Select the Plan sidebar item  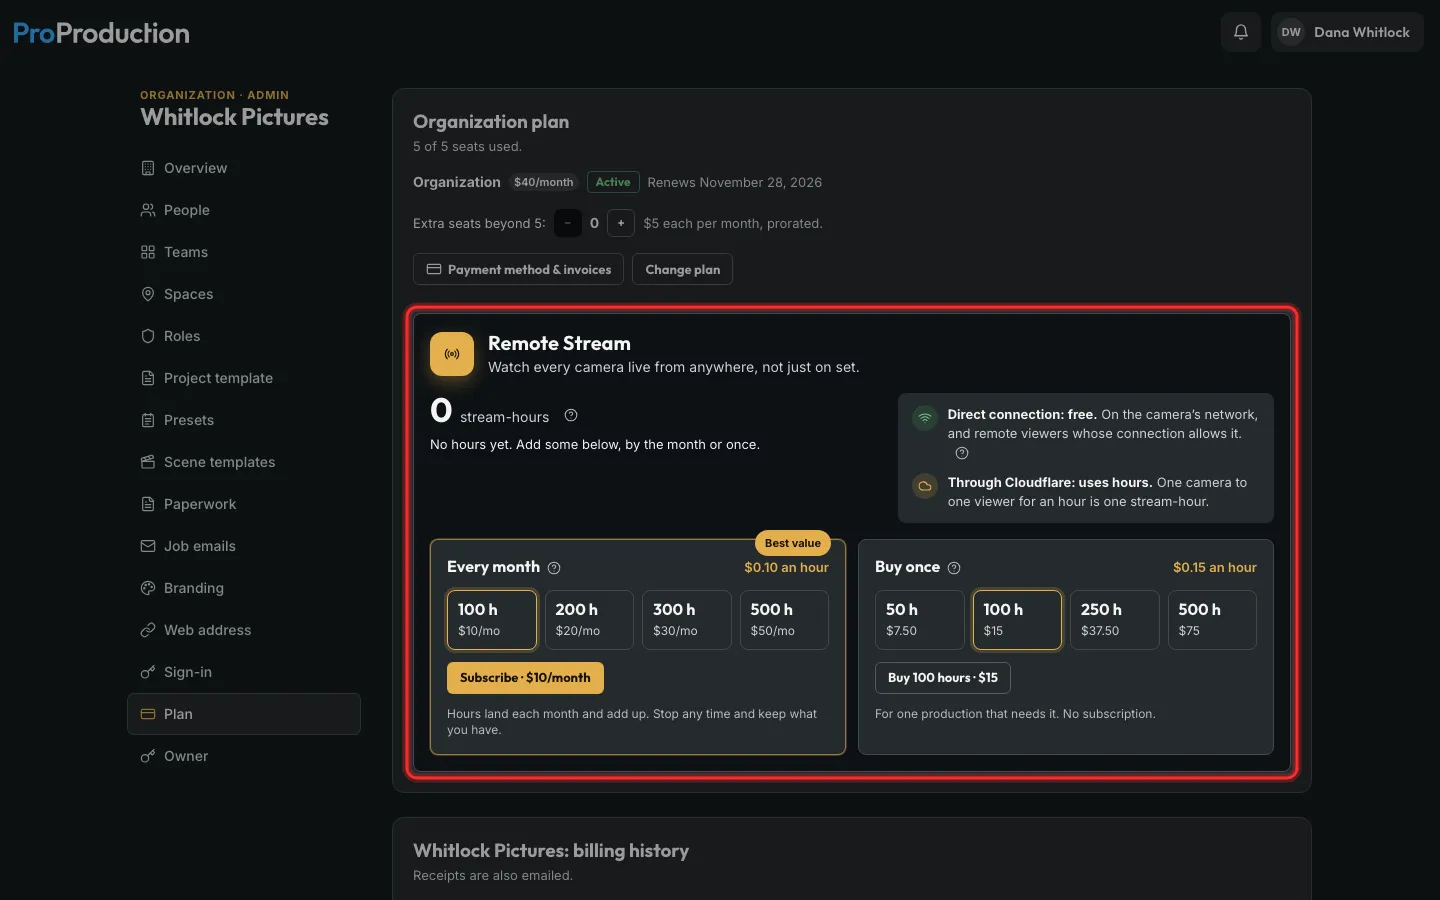(x=244, y=714)
